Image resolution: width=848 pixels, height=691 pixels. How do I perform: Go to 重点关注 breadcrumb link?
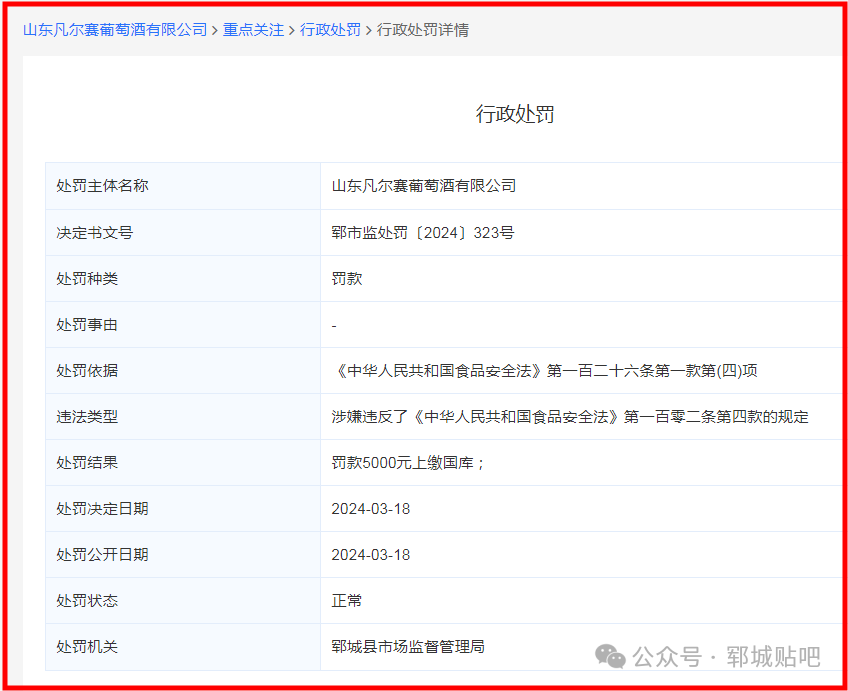coord(253,30)
